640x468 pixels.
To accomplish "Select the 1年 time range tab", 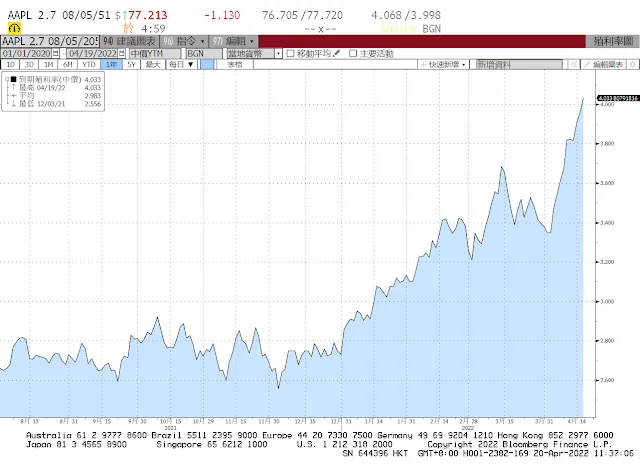I will [x=111, y=64].
